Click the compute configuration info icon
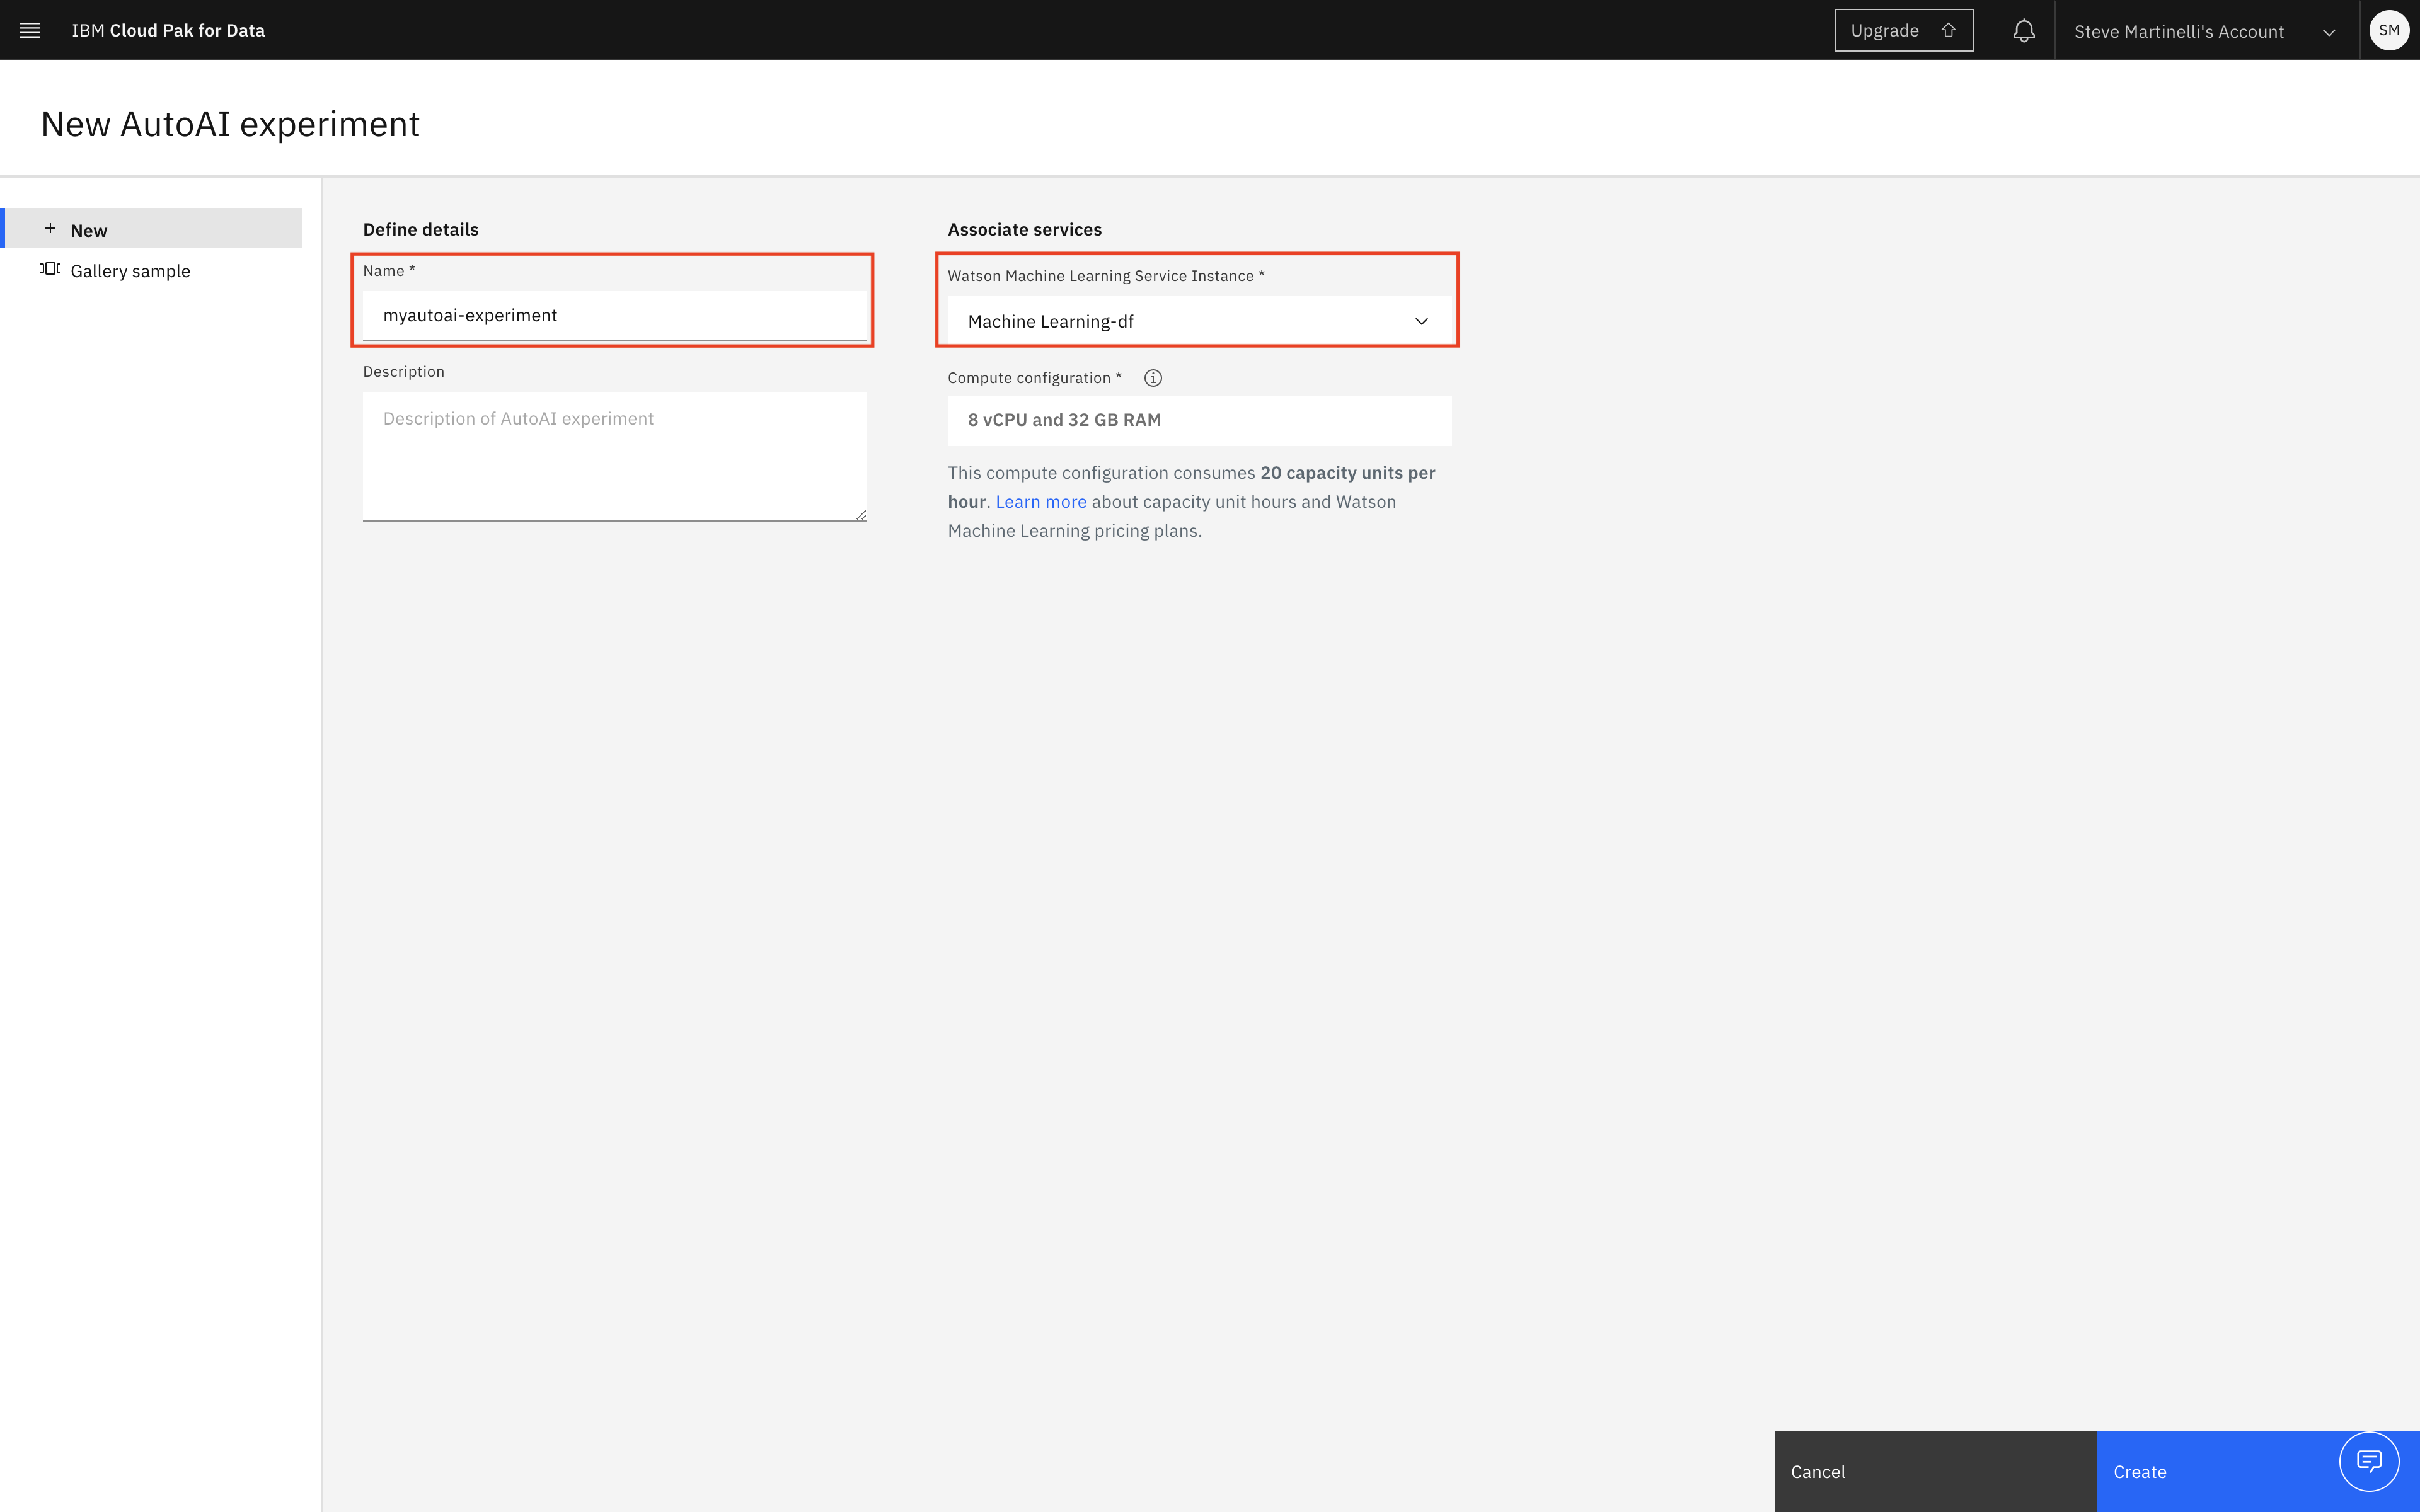 point(1153,378)
